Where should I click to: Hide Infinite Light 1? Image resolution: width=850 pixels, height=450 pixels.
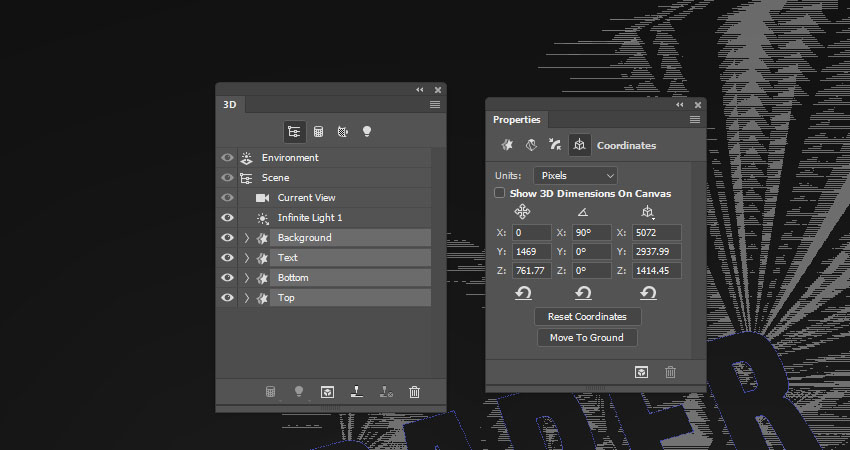point(227,218)
